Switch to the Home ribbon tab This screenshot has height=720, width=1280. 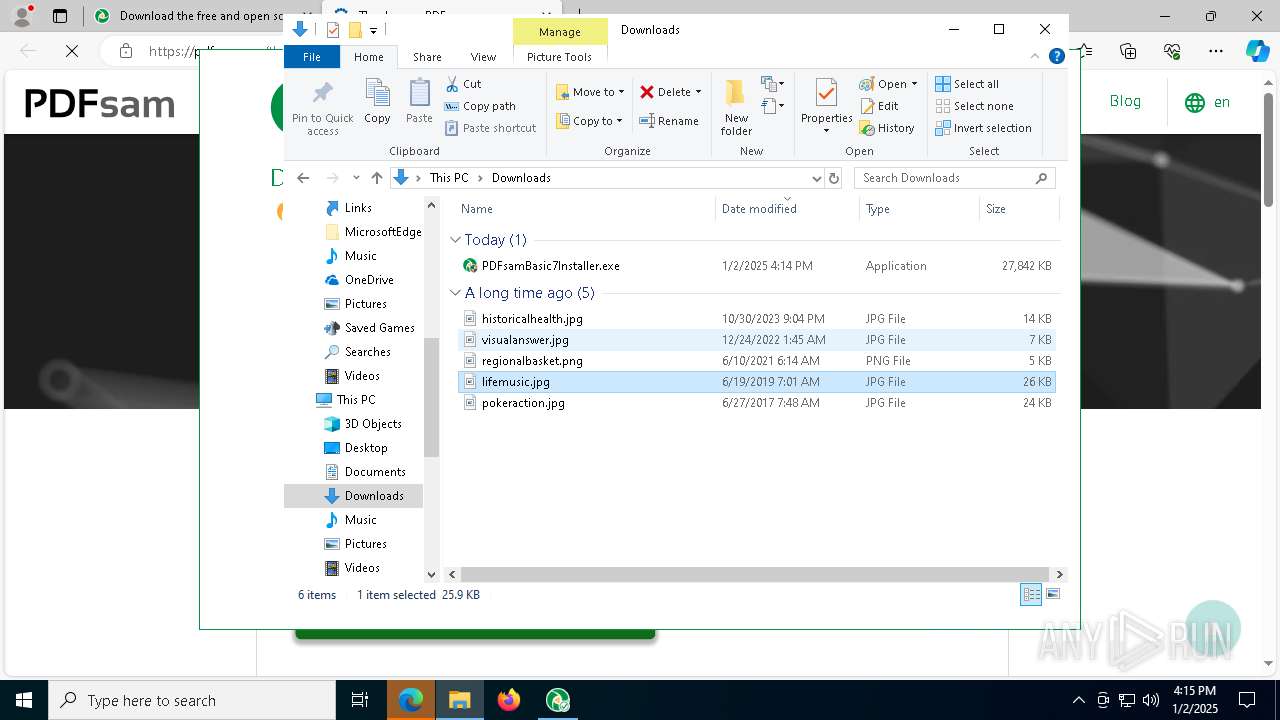click(x=368, y=57)
